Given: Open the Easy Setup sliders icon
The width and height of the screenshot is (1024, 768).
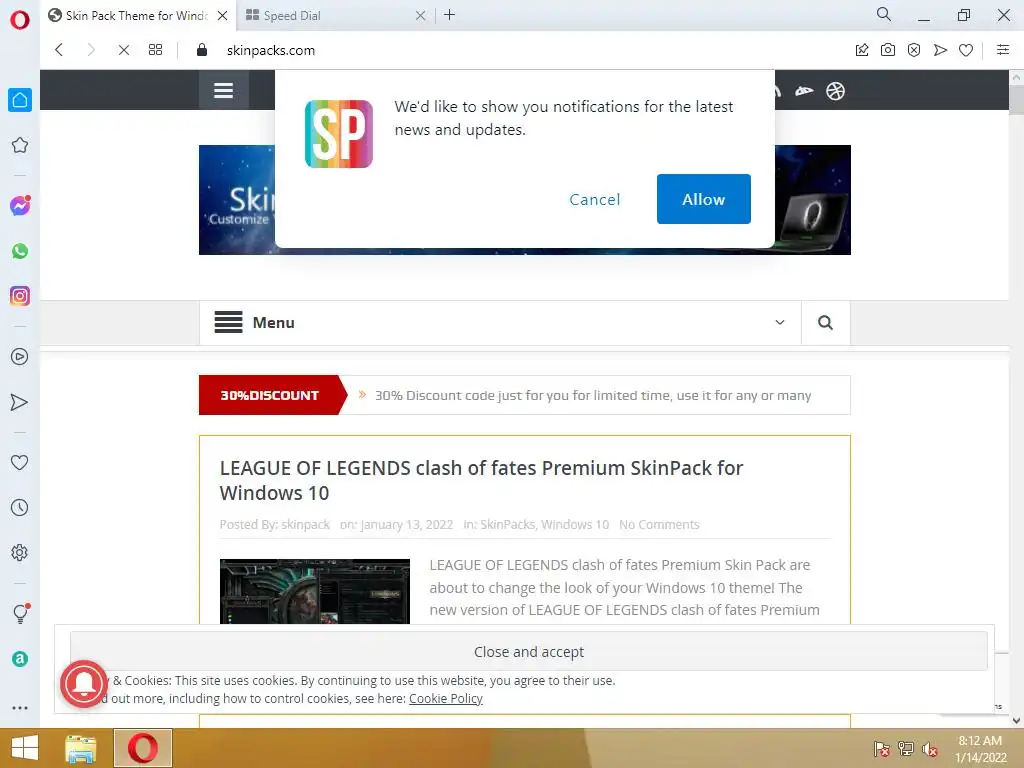Looking at the screenshot, I should [1003, 50].
